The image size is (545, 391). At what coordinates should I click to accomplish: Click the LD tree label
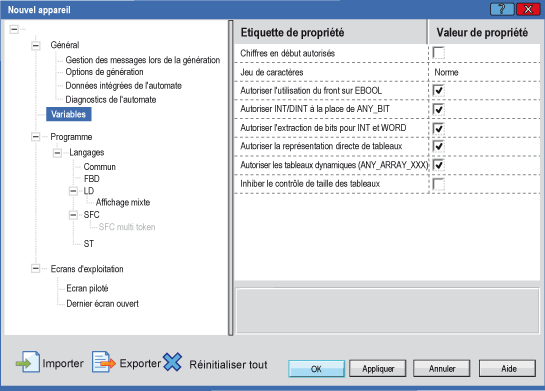click(89, 191)
